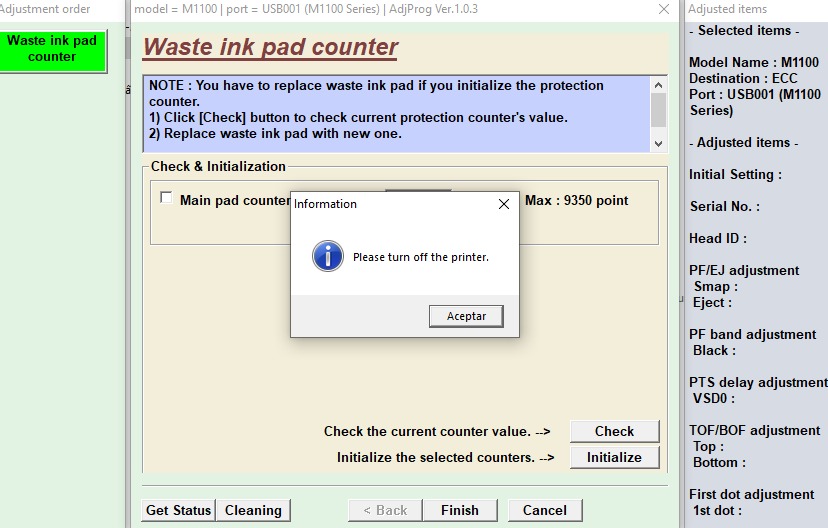Click the note box scrollbar thumb
The image size is (828, 528).
[x=658, y=109]
